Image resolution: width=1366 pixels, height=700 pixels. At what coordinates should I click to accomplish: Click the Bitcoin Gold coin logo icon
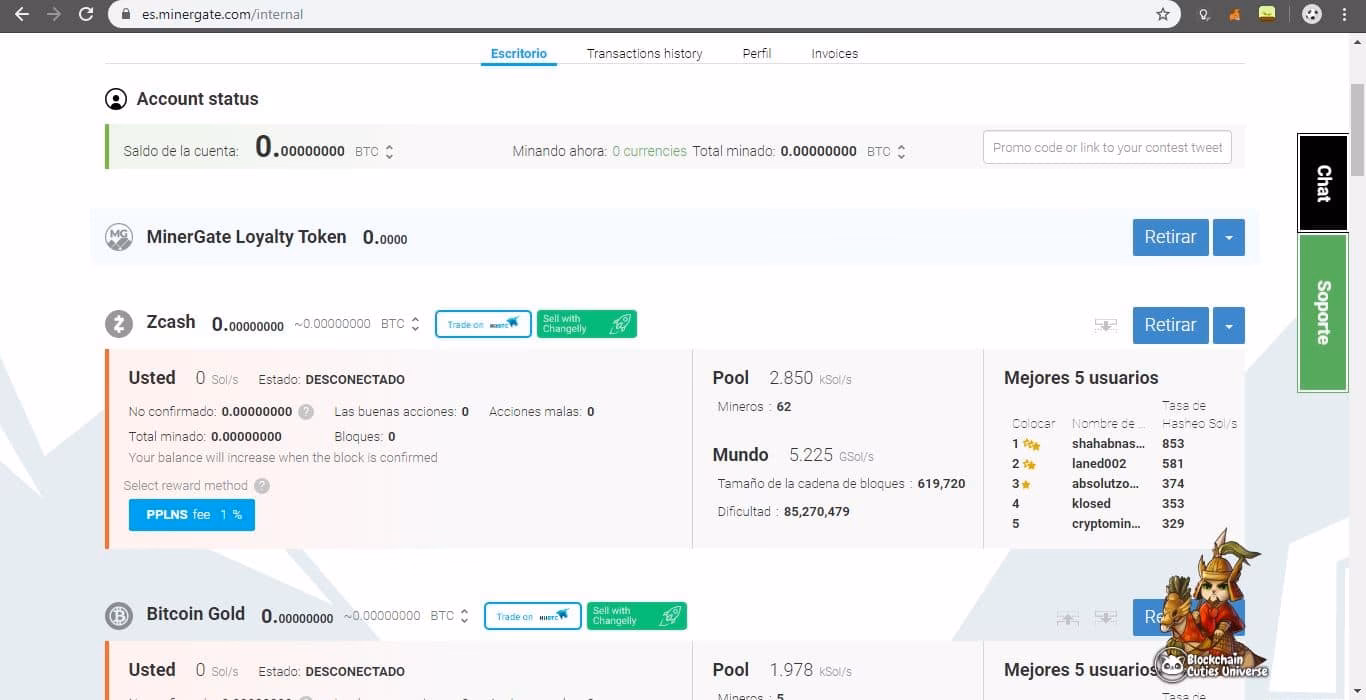pyautogui.click(x=119, y=616)
